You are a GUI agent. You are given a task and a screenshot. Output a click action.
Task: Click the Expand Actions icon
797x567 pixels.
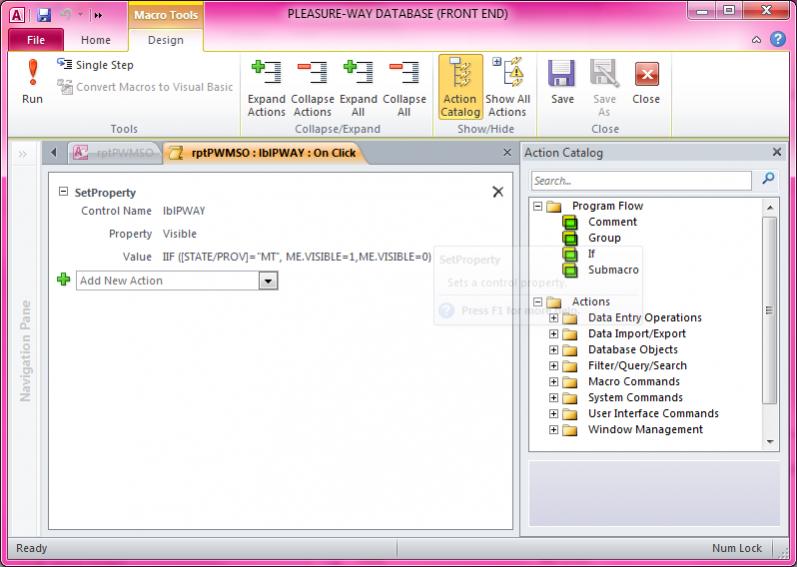tap(266, 88)
